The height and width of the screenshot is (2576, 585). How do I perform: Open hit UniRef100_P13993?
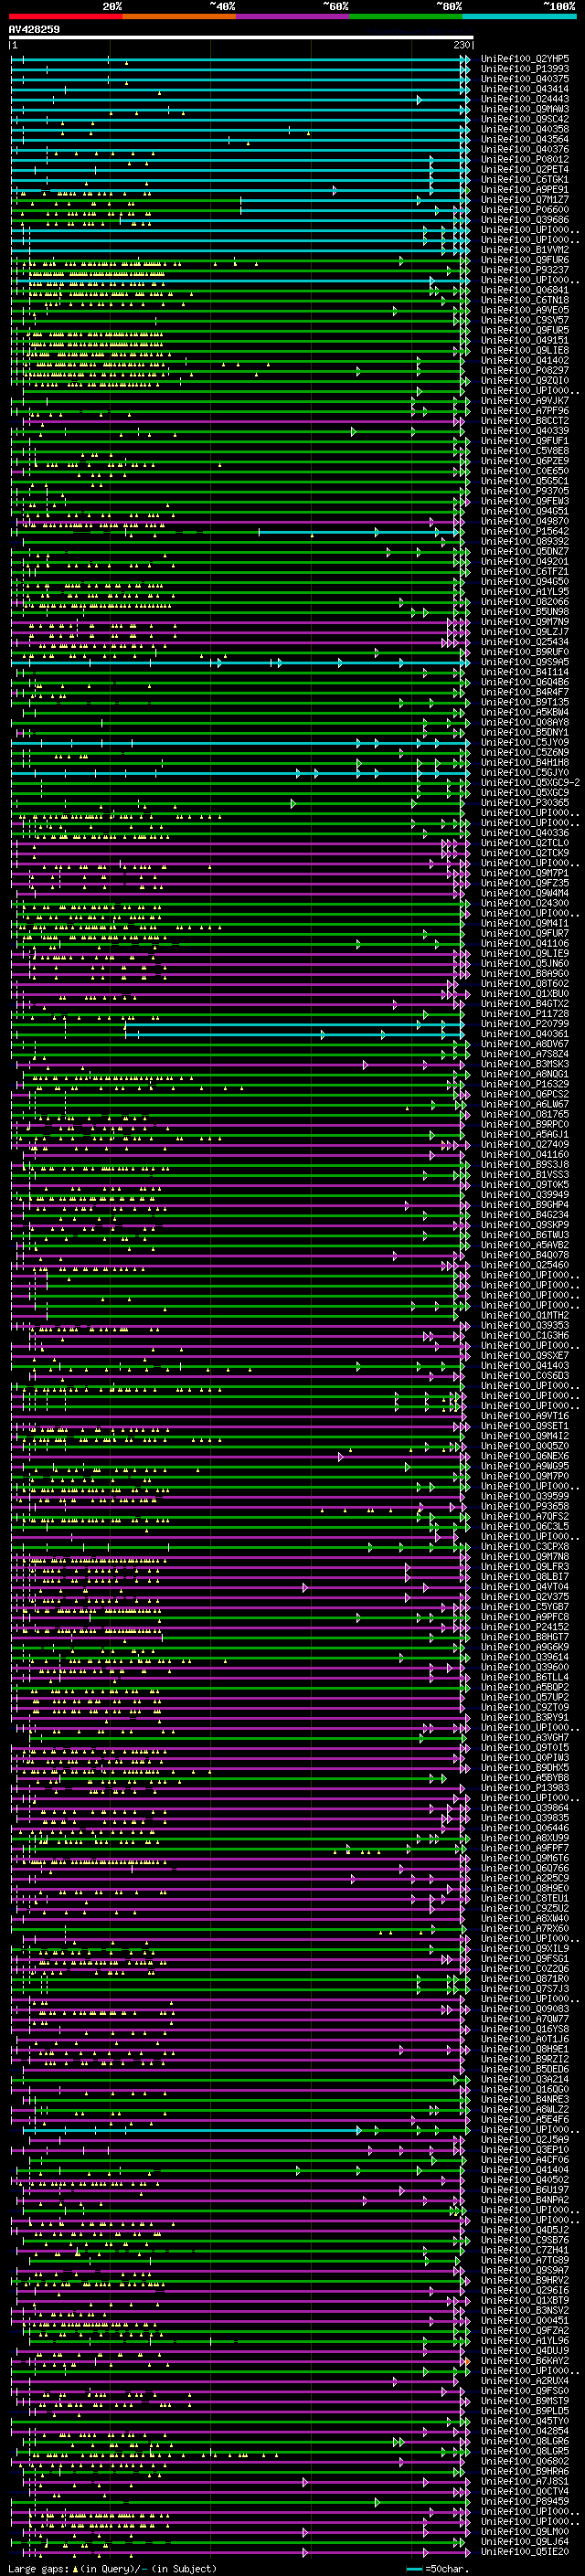pos(525,69)
